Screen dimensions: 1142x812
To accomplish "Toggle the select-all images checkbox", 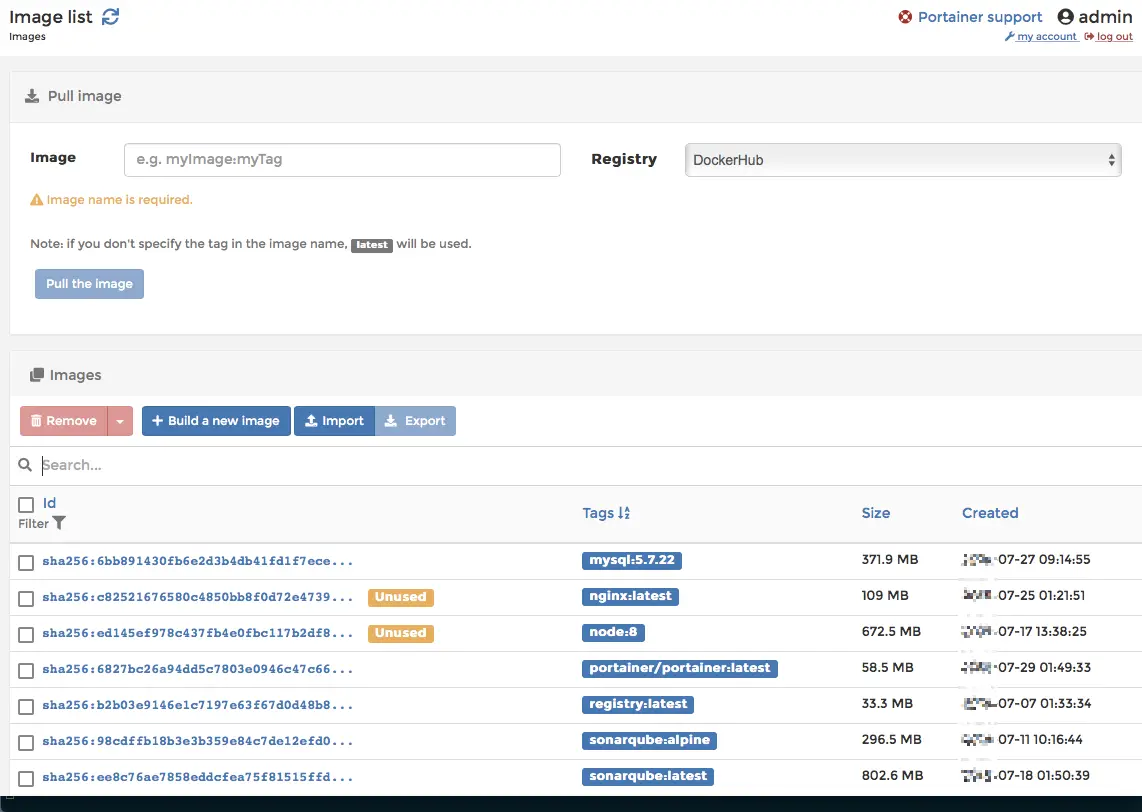I will pos(26,505).
